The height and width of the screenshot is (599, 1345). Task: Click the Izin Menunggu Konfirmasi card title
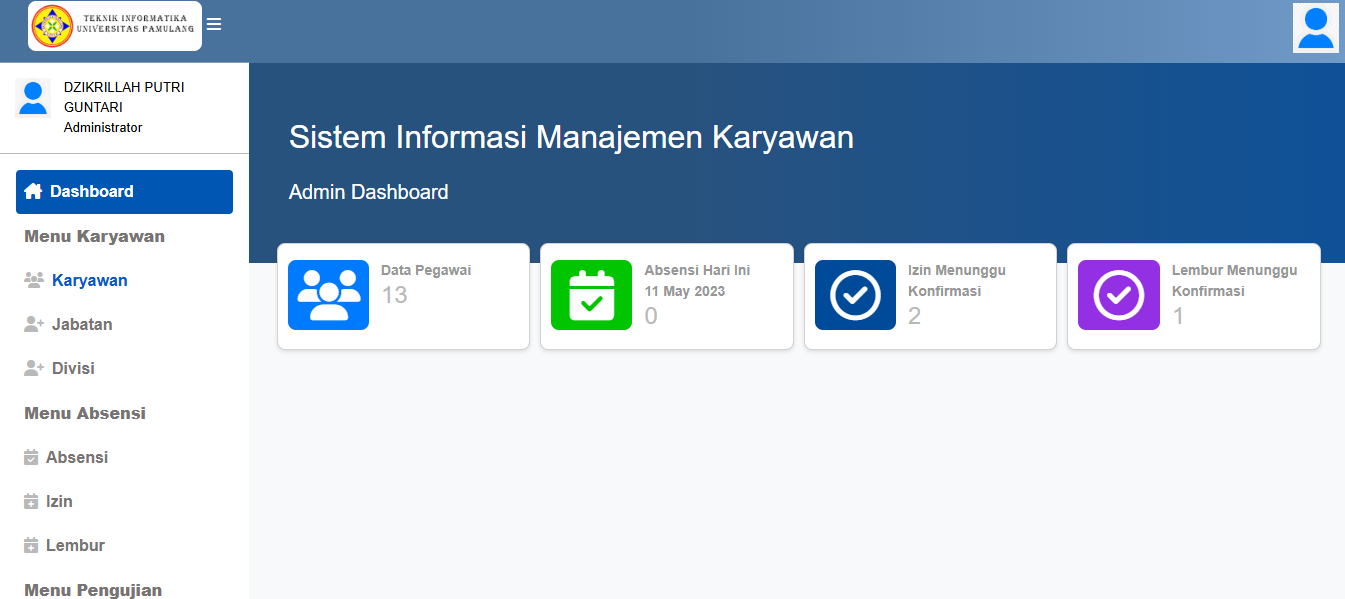point(956,281)
